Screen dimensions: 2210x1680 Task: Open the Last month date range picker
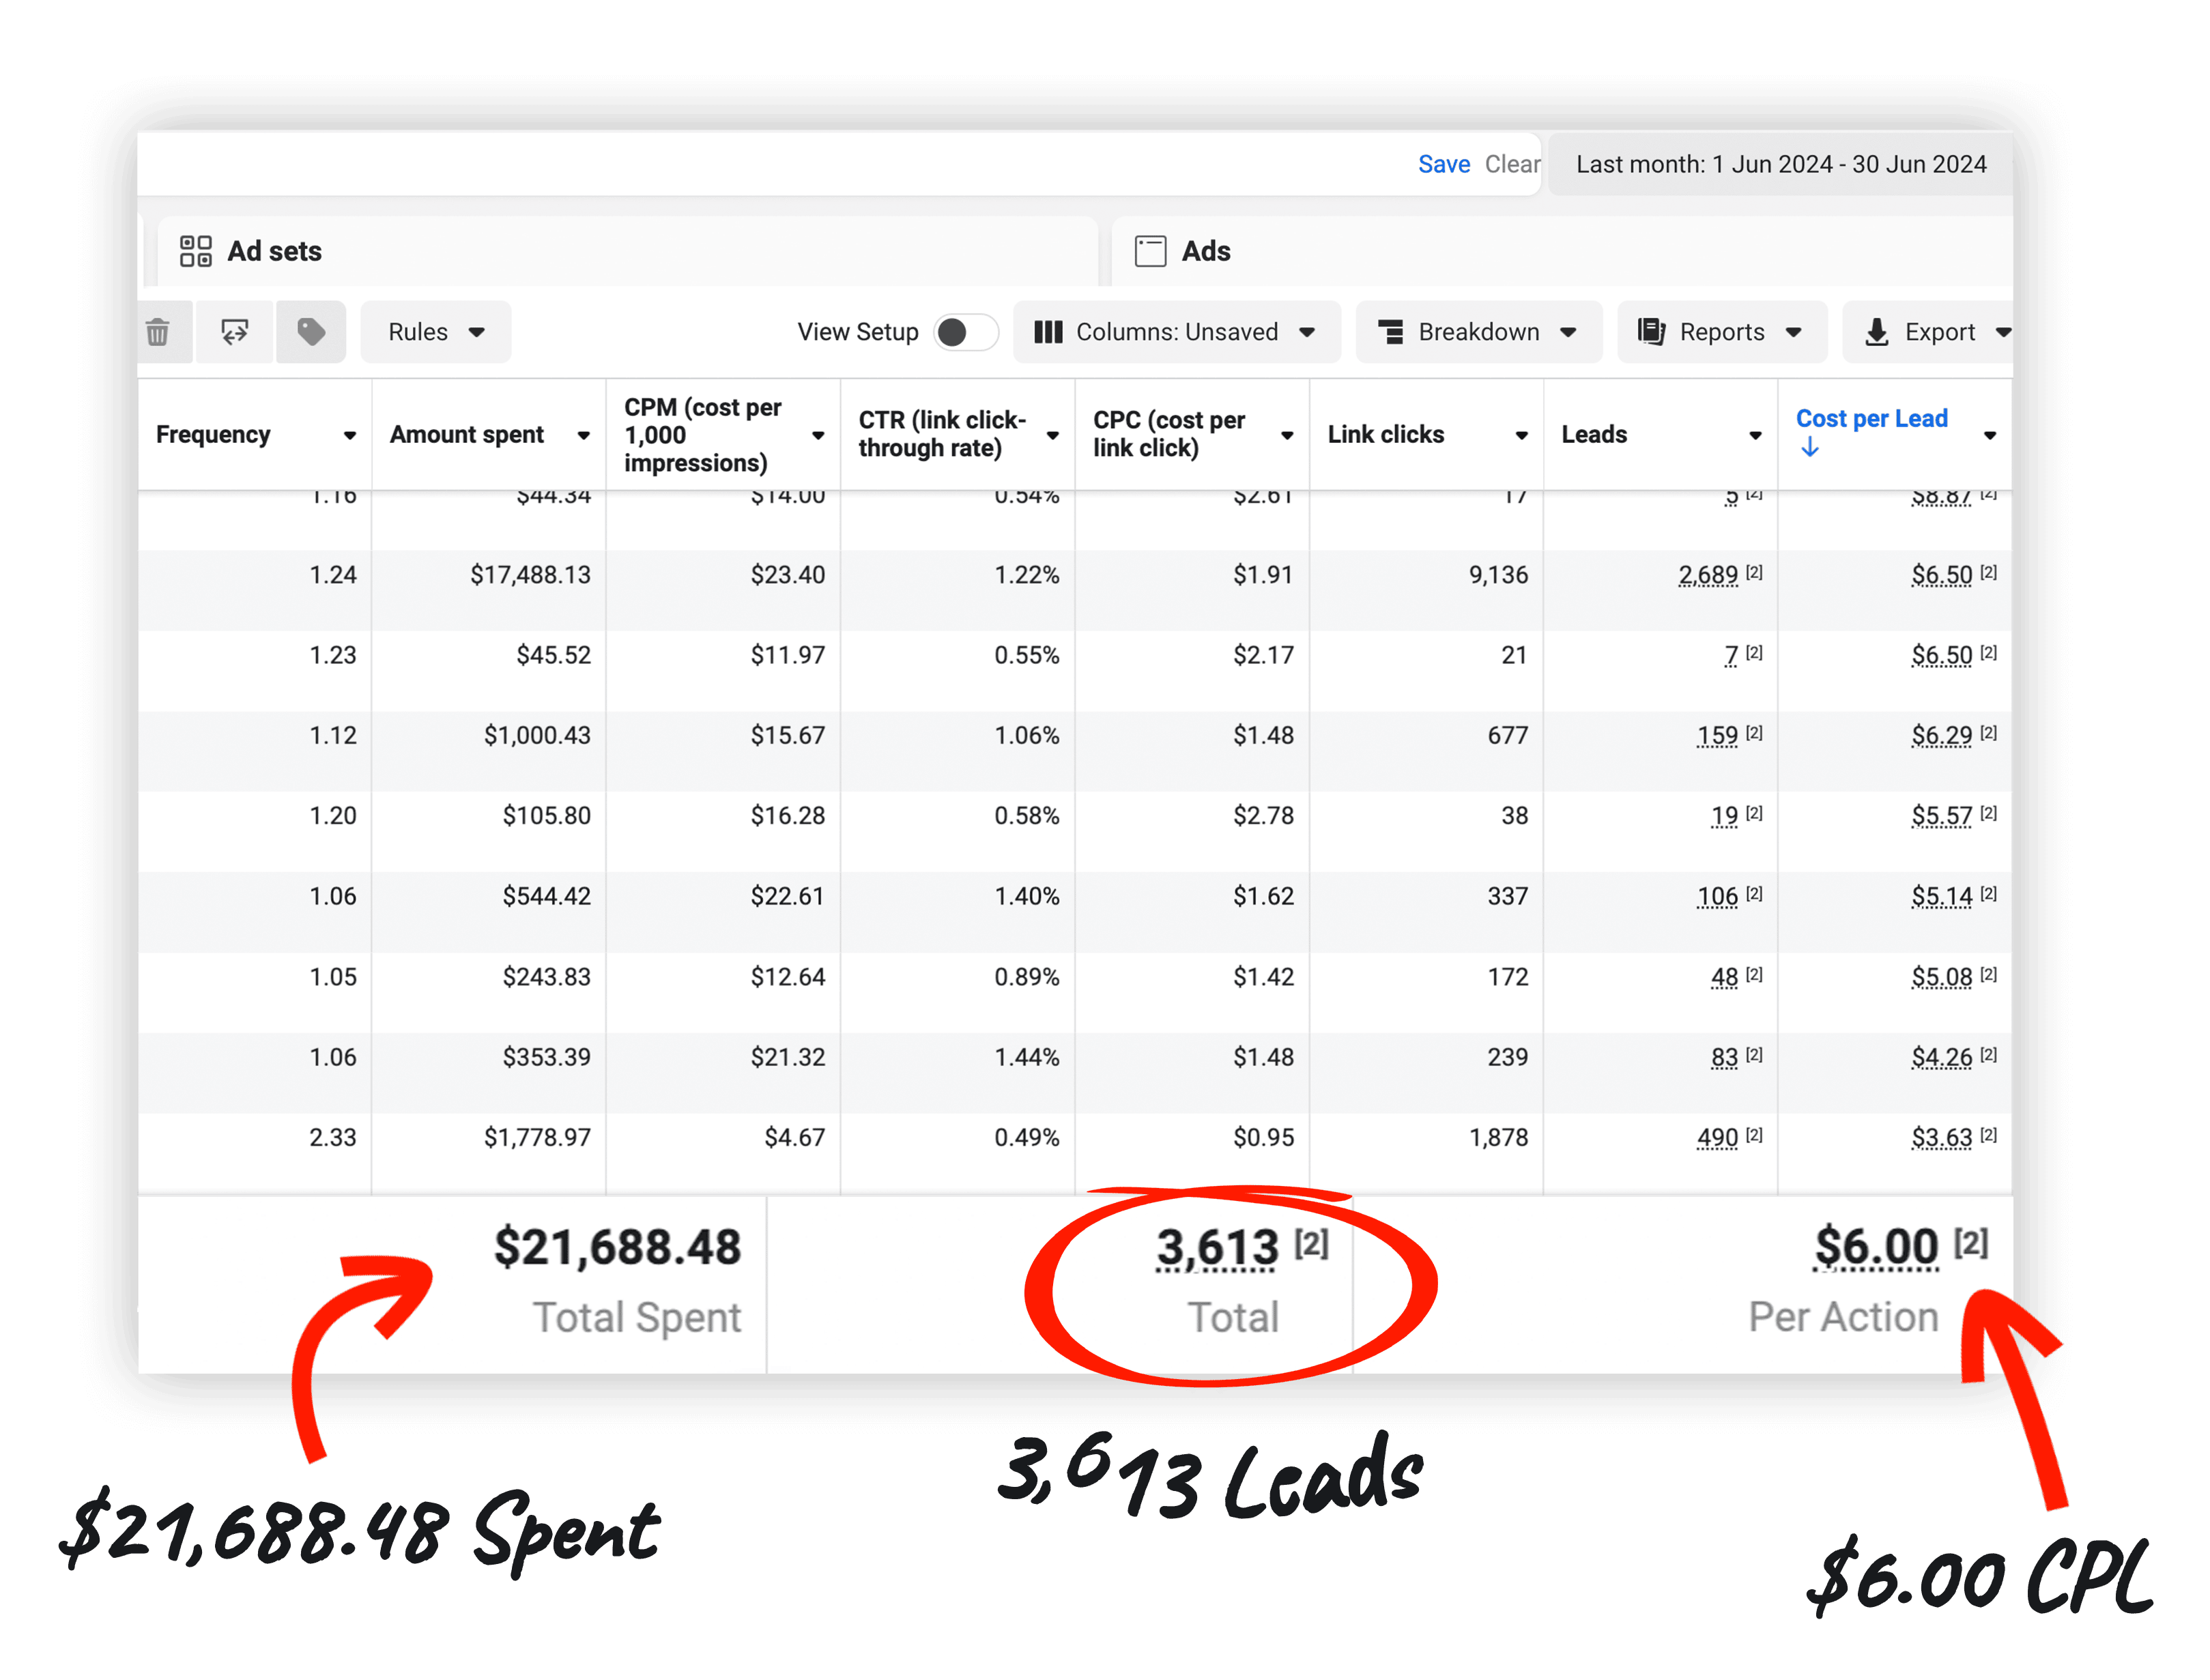[1780, 164]
